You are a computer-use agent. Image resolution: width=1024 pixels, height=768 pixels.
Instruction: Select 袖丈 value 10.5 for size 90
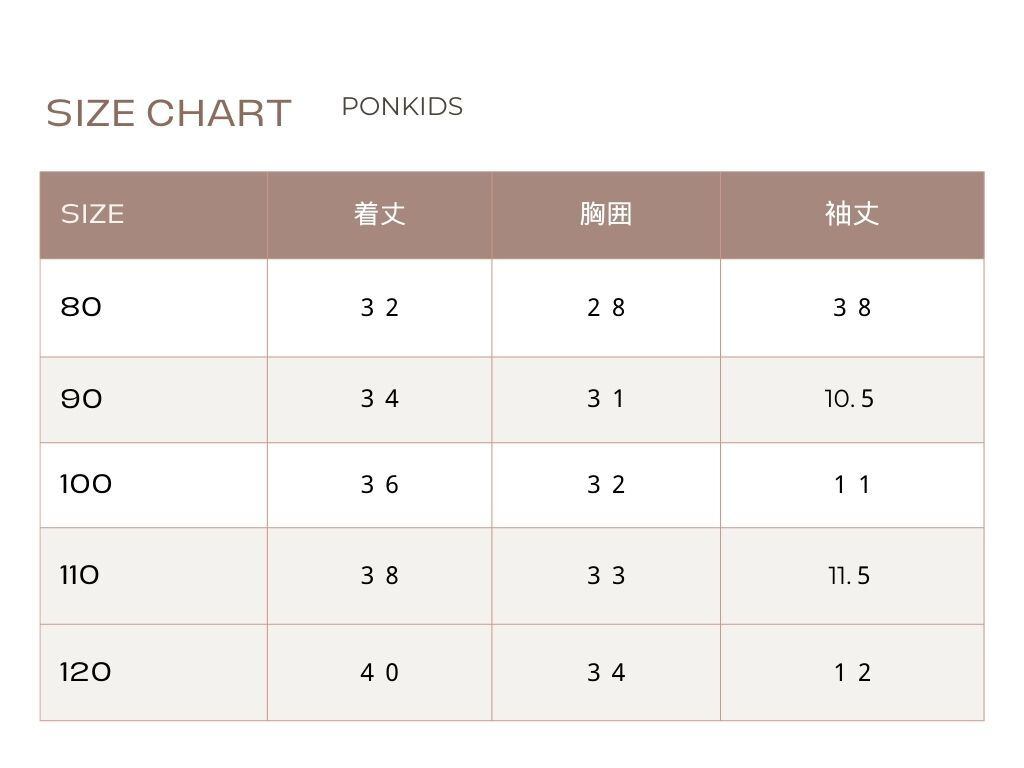pos(849,399)
